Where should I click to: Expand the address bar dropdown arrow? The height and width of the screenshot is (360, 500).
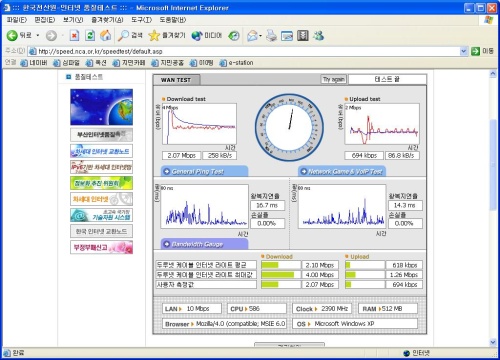click(463, 51)
